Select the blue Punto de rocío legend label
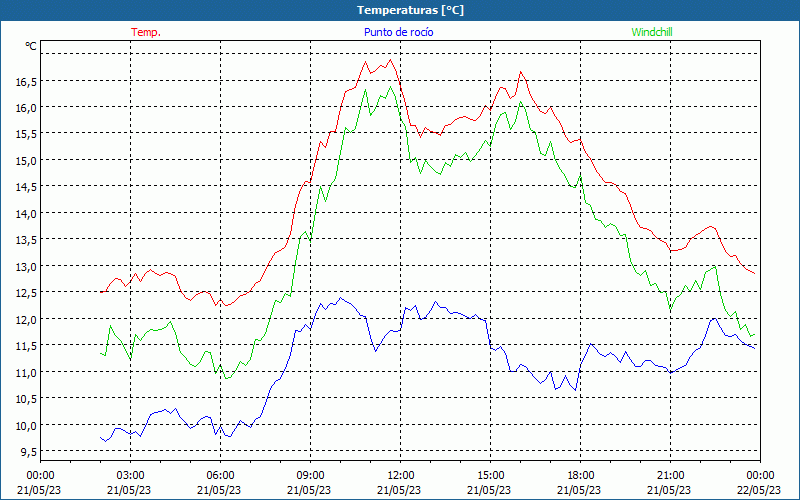 pos(399,32)
